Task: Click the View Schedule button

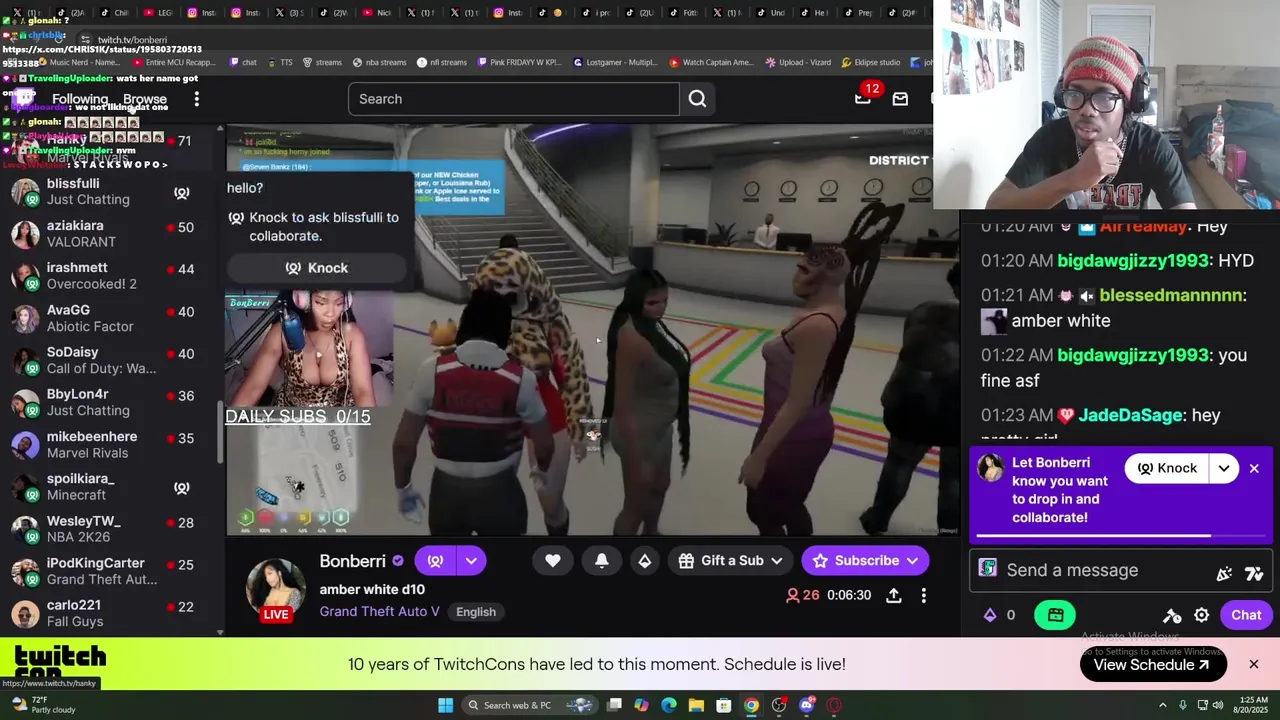Action: coord(1153,665)
